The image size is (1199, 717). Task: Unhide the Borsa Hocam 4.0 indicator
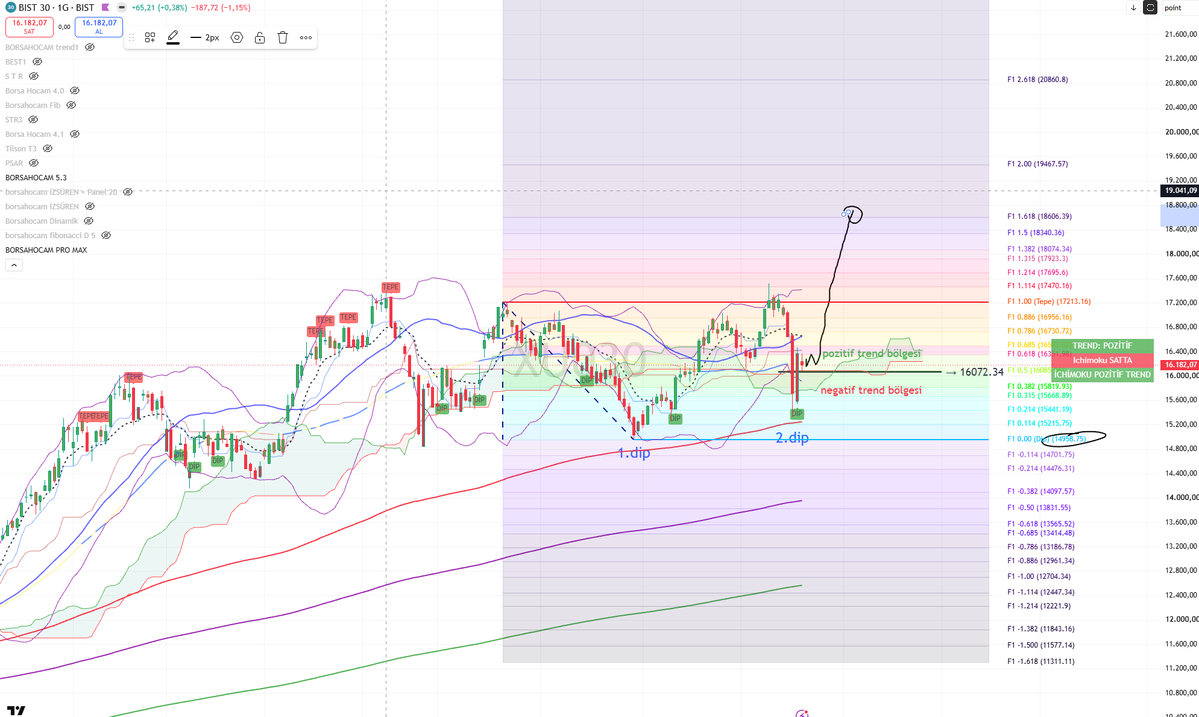pos(74,91)
